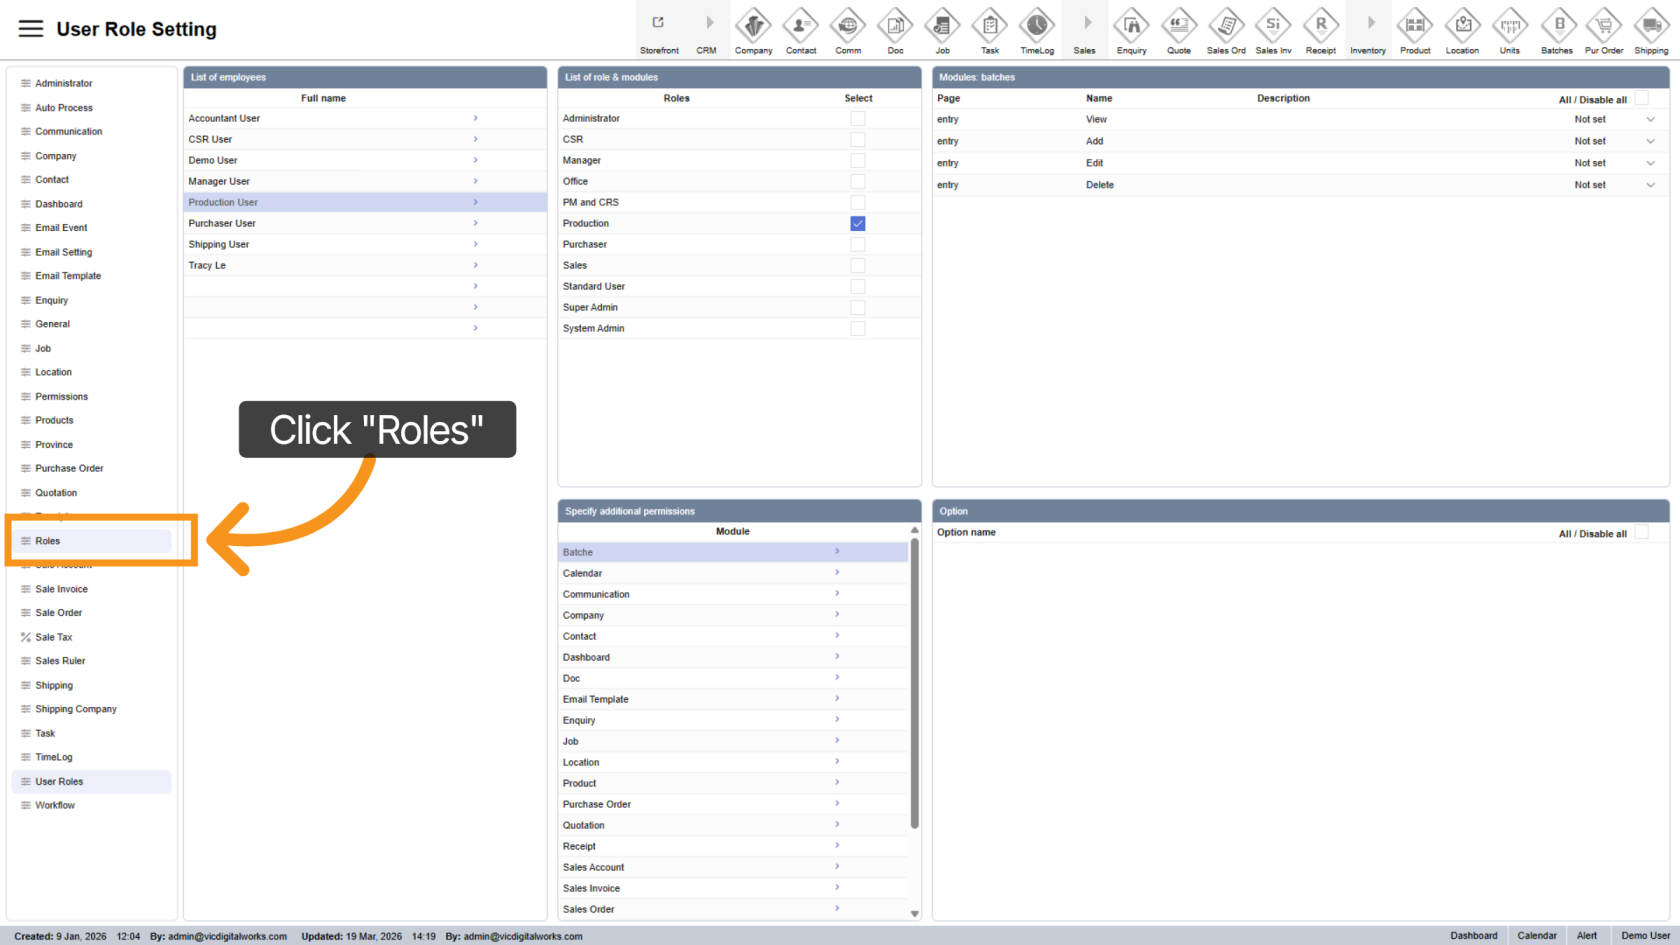The width and height of the screenshot is (1680, 945).
Task: Expand the Delete permission dropdown
Action: [x=1650, y=185]
